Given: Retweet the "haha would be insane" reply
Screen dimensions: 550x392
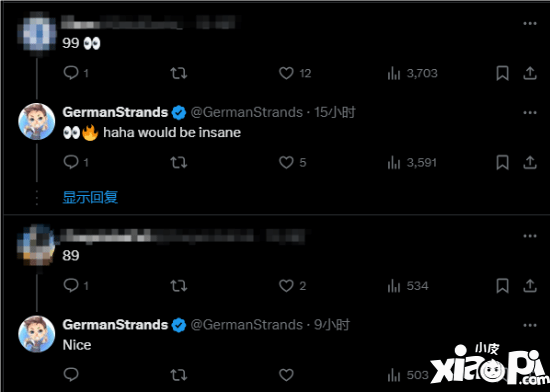Looking at the screenshot, I should [179, 163].
